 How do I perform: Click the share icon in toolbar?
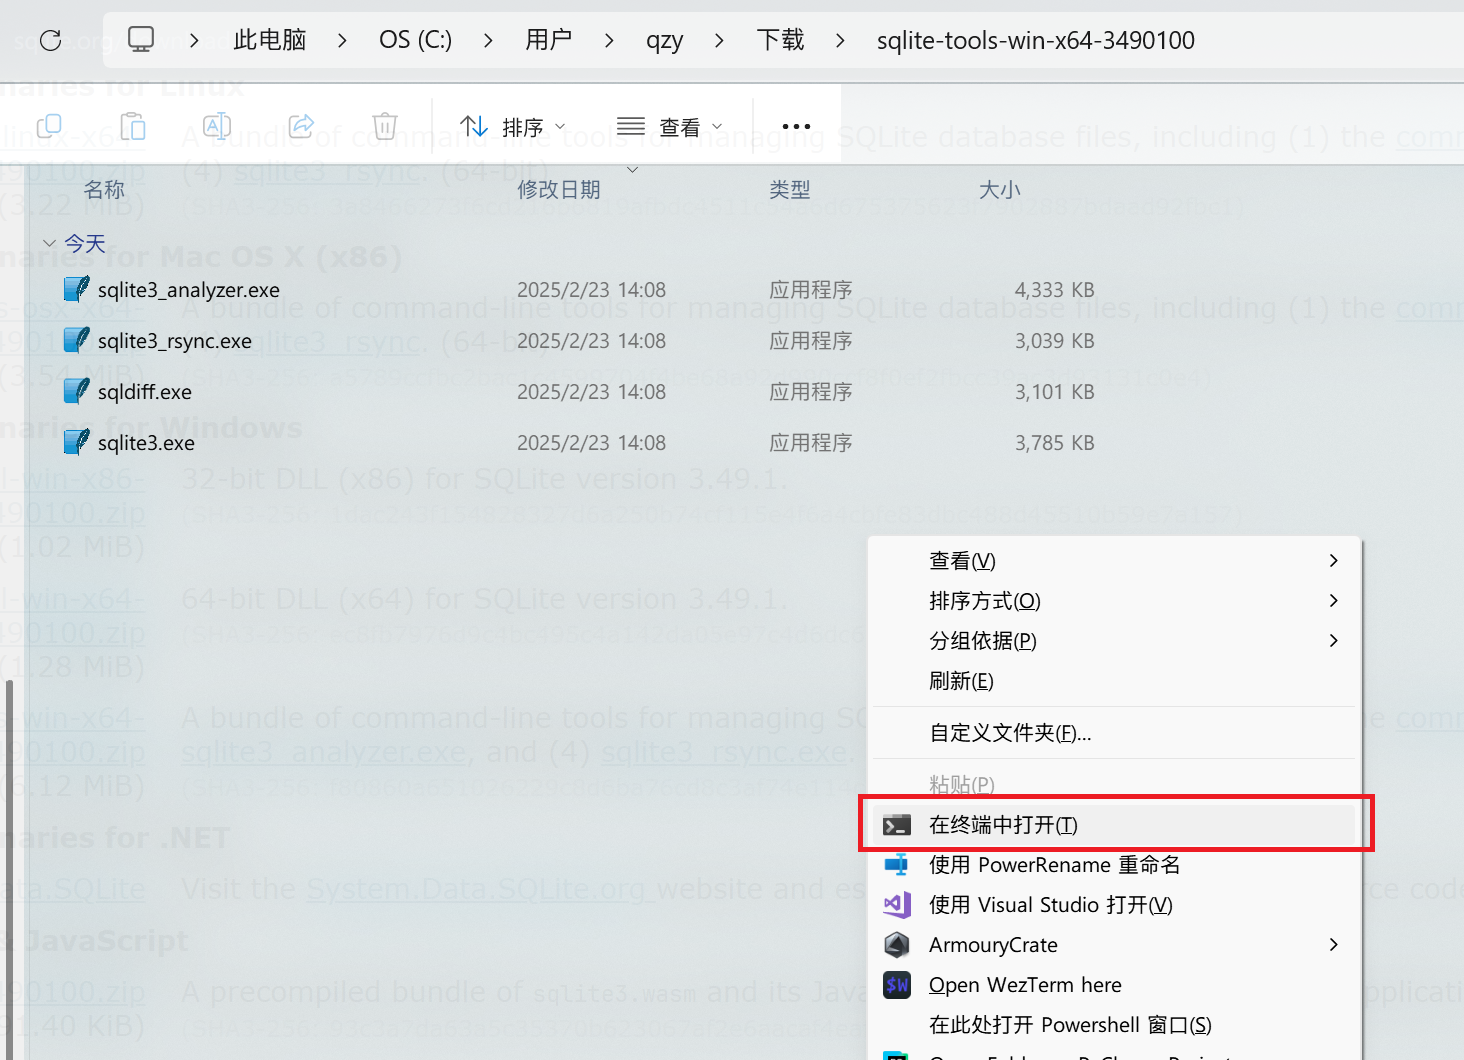[301, 126]
